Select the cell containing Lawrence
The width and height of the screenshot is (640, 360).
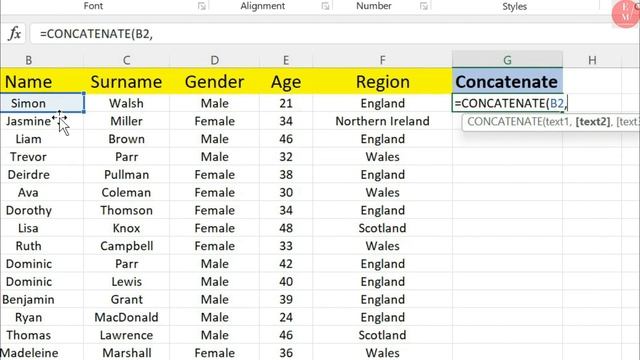[127, 335]
